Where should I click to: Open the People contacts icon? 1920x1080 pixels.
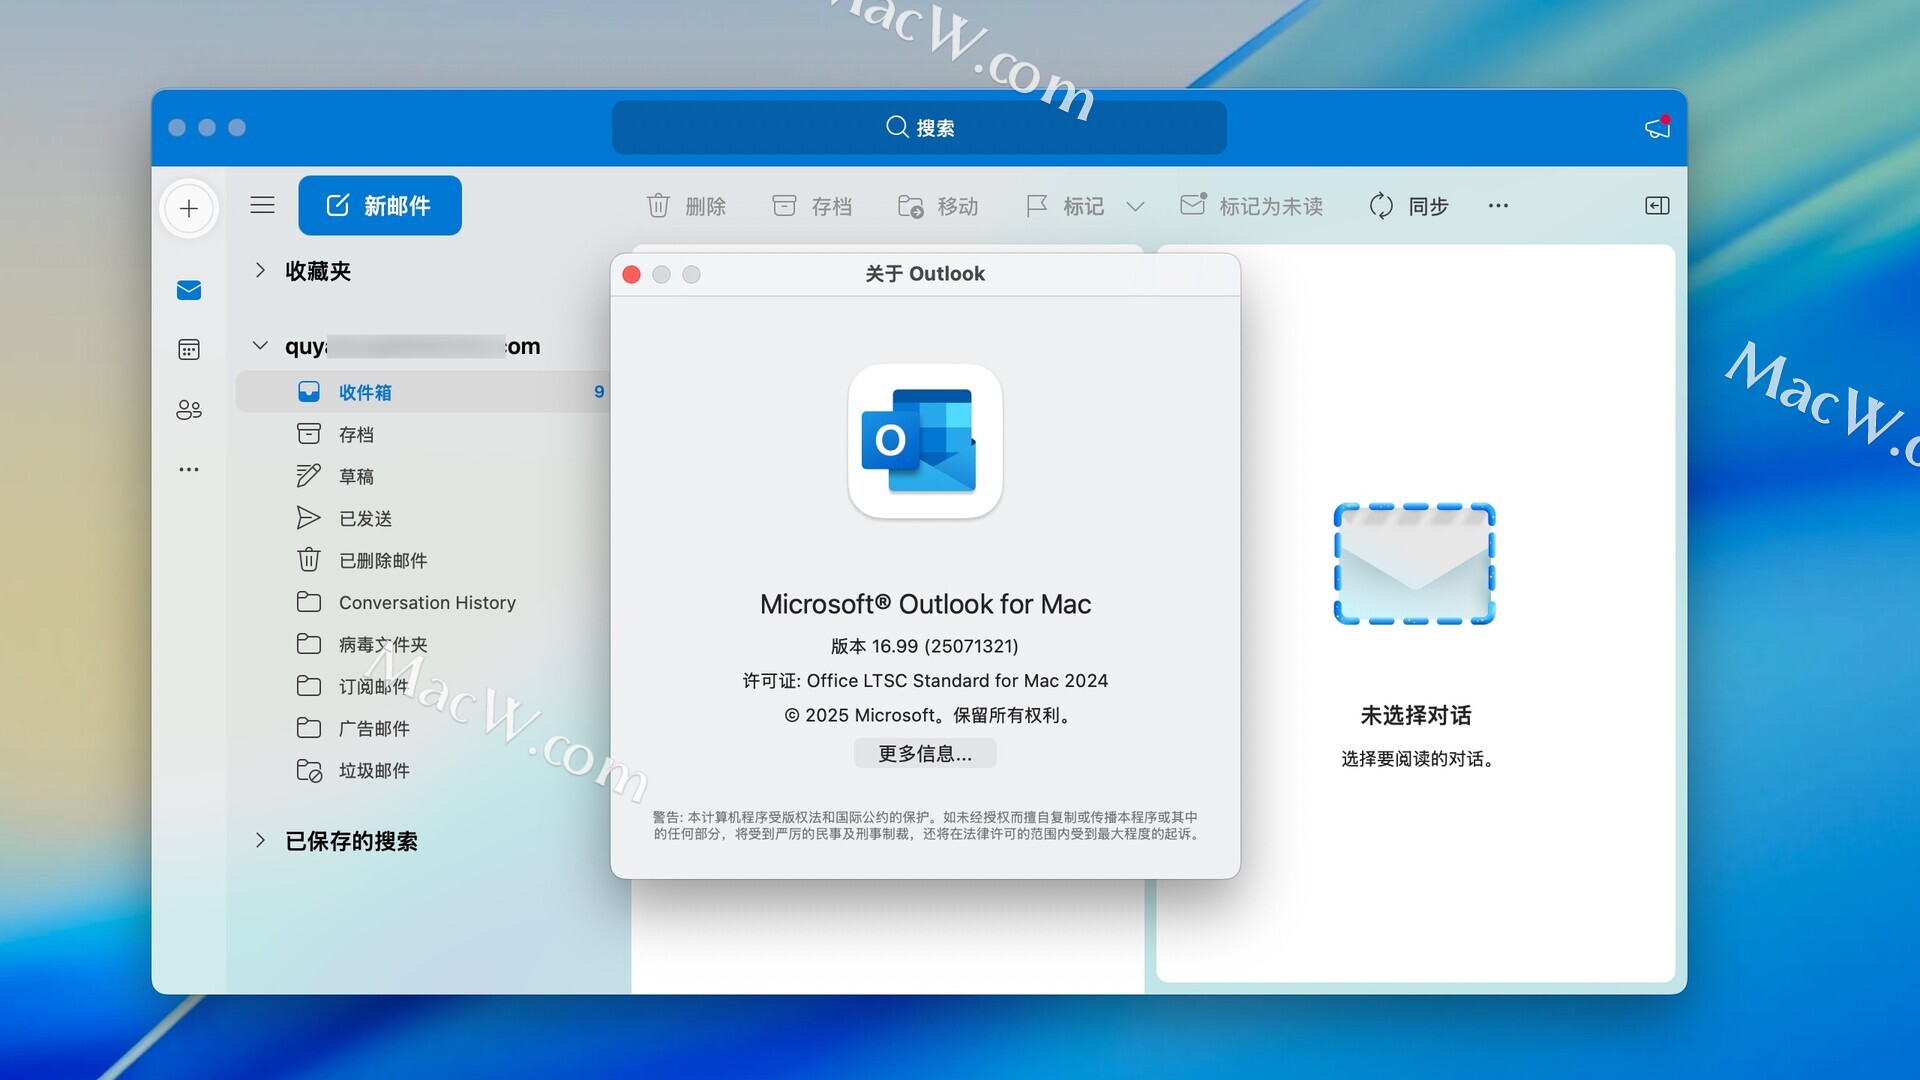[189, 409]
